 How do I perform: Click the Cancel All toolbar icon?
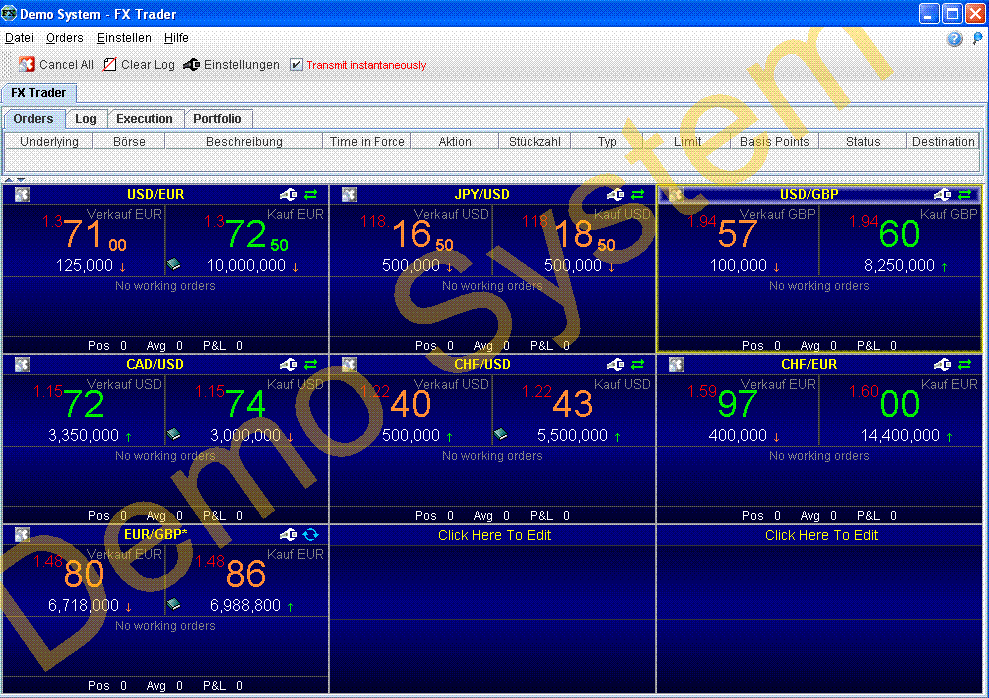[x=27, y=65]
